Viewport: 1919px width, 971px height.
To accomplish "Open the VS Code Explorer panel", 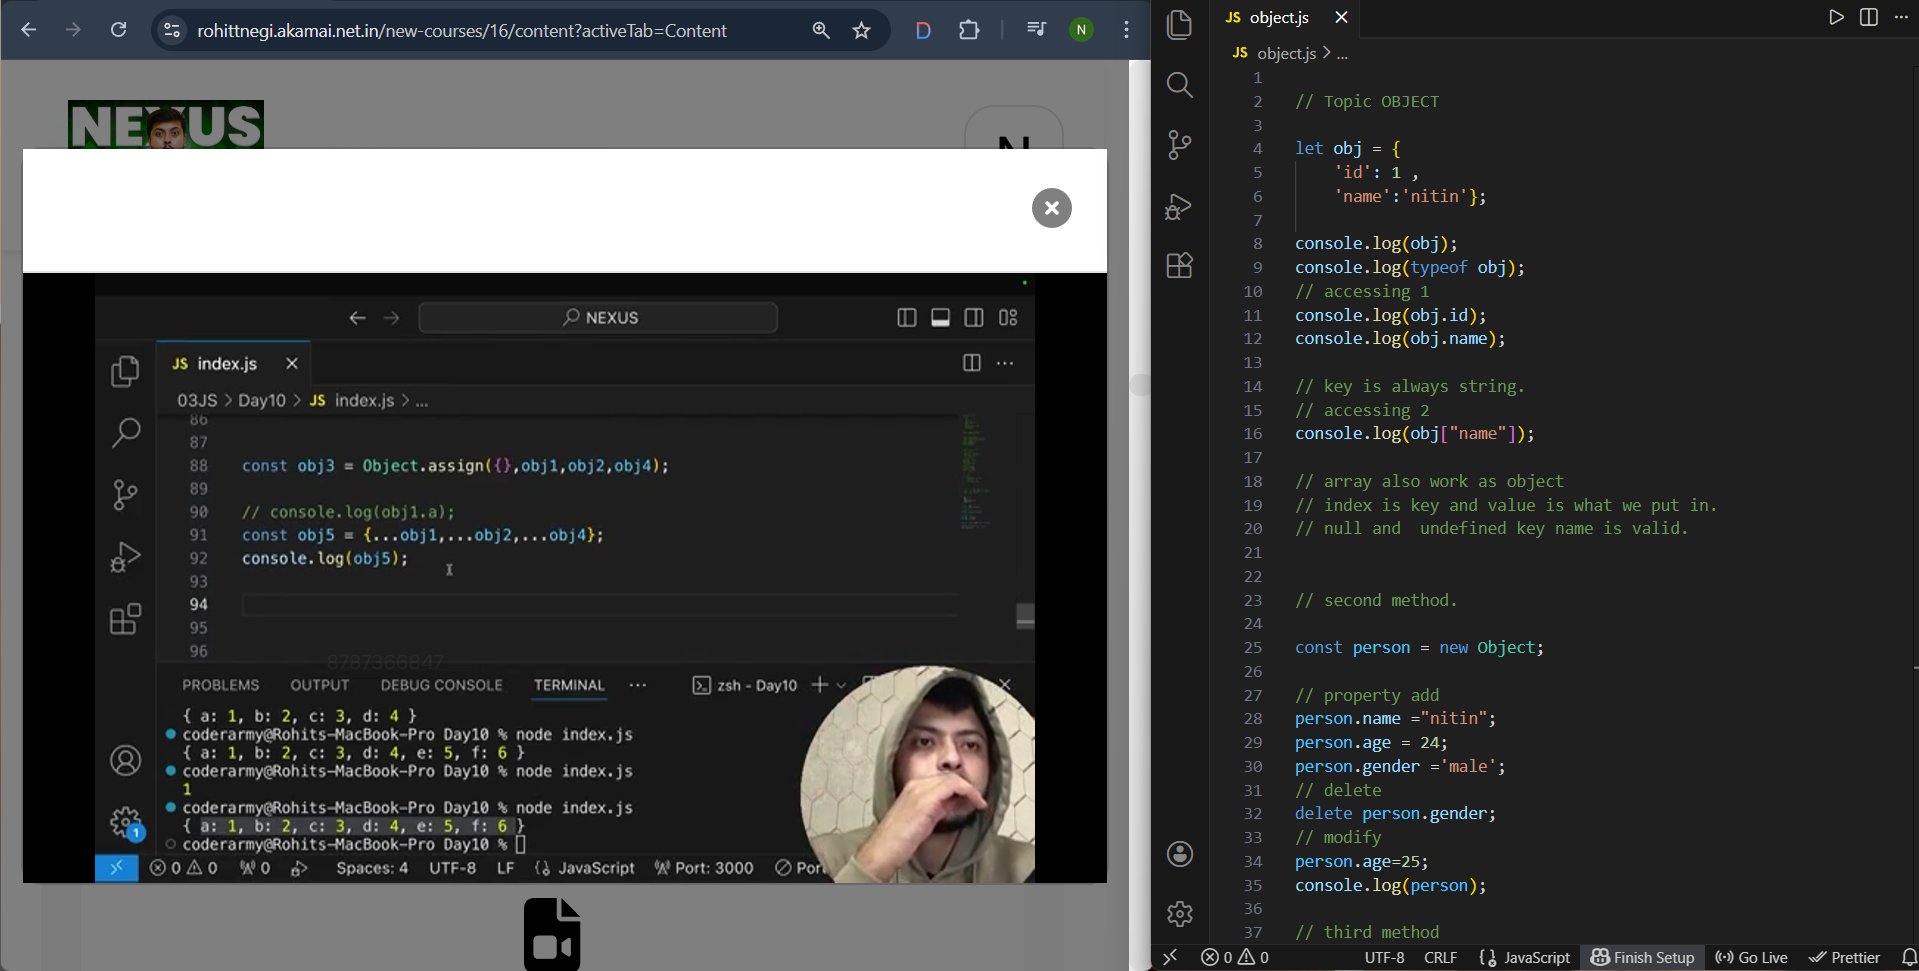I will (x=1180, y=25).
